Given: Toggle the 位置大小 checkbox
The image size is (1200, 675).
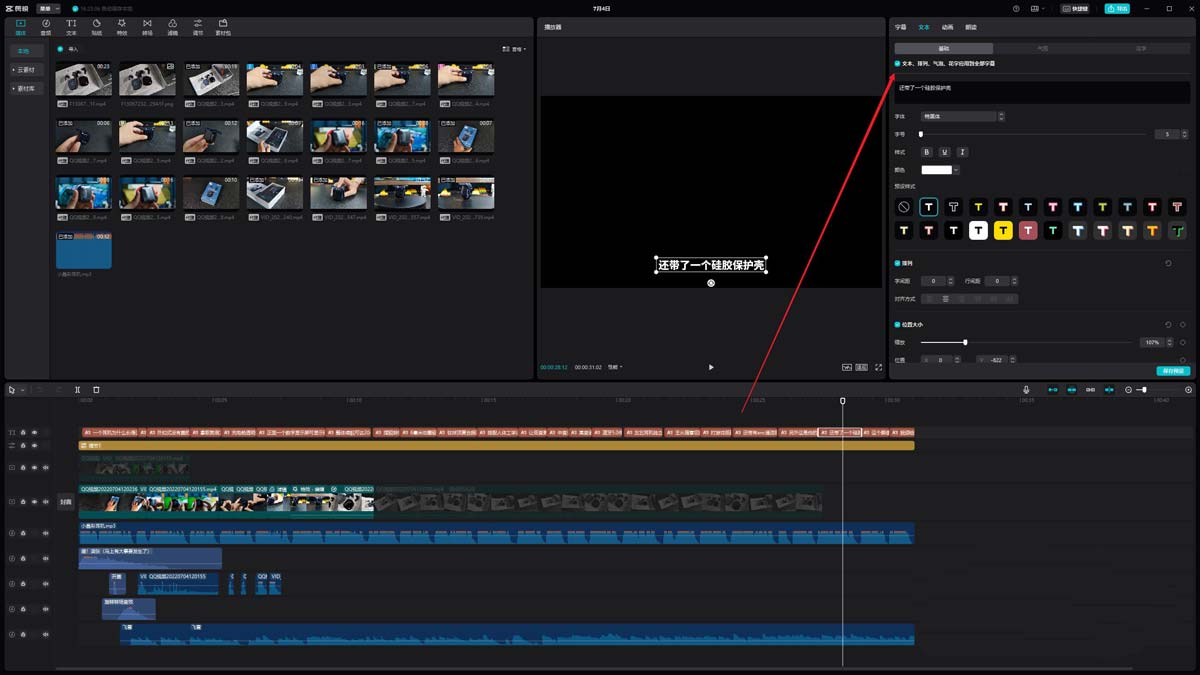Looking at the screenshot, I should click(897, 325).
